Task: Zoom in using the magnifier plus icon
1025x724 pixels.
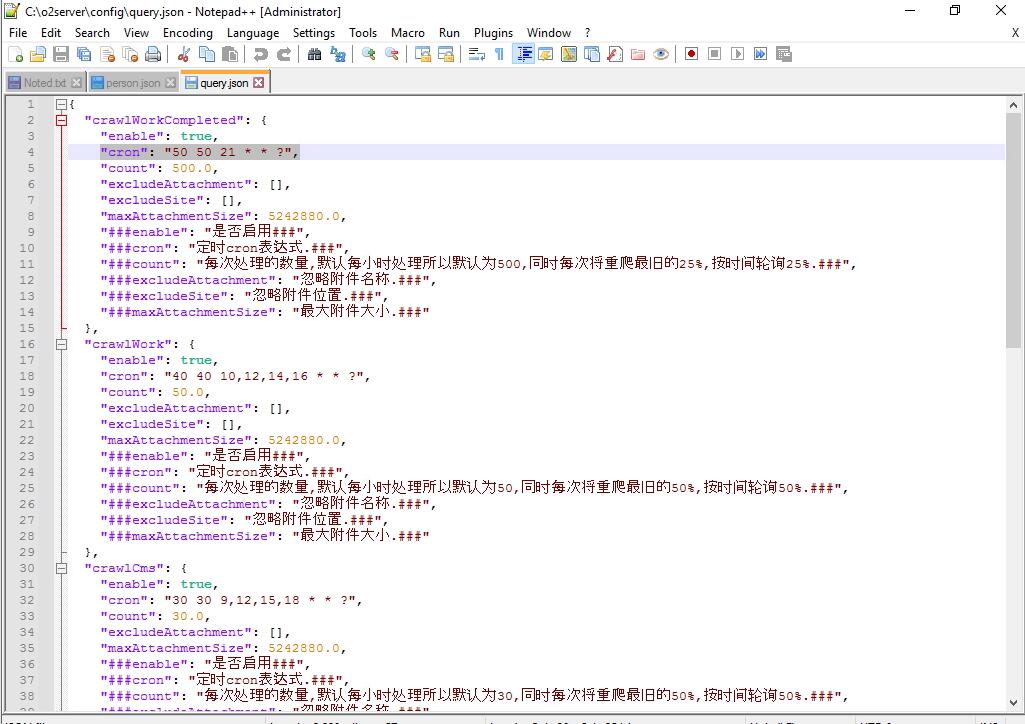Action: coord(369,54)
